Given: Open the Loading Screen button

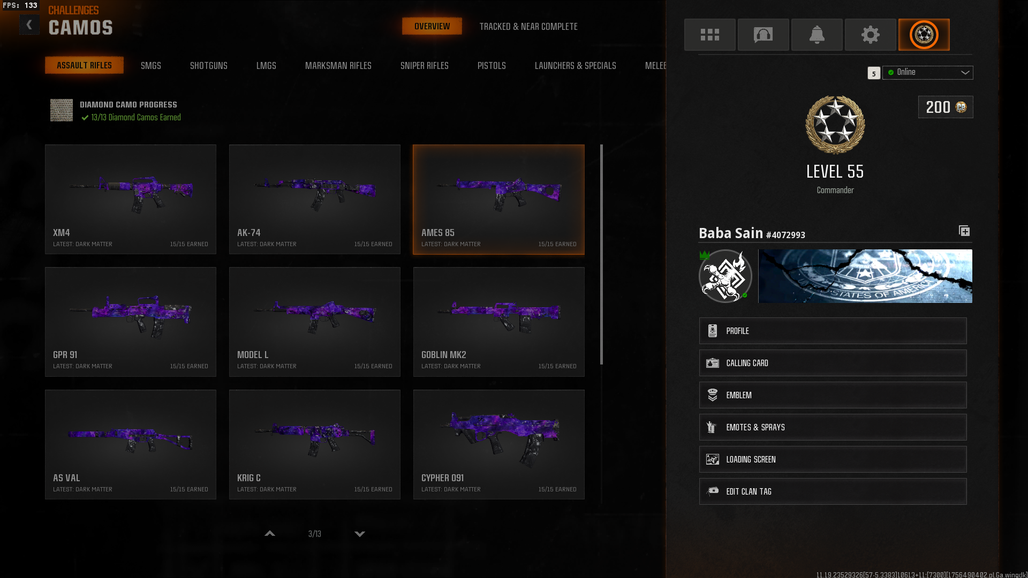Looking at the screenshot, I should pos(833,459).
